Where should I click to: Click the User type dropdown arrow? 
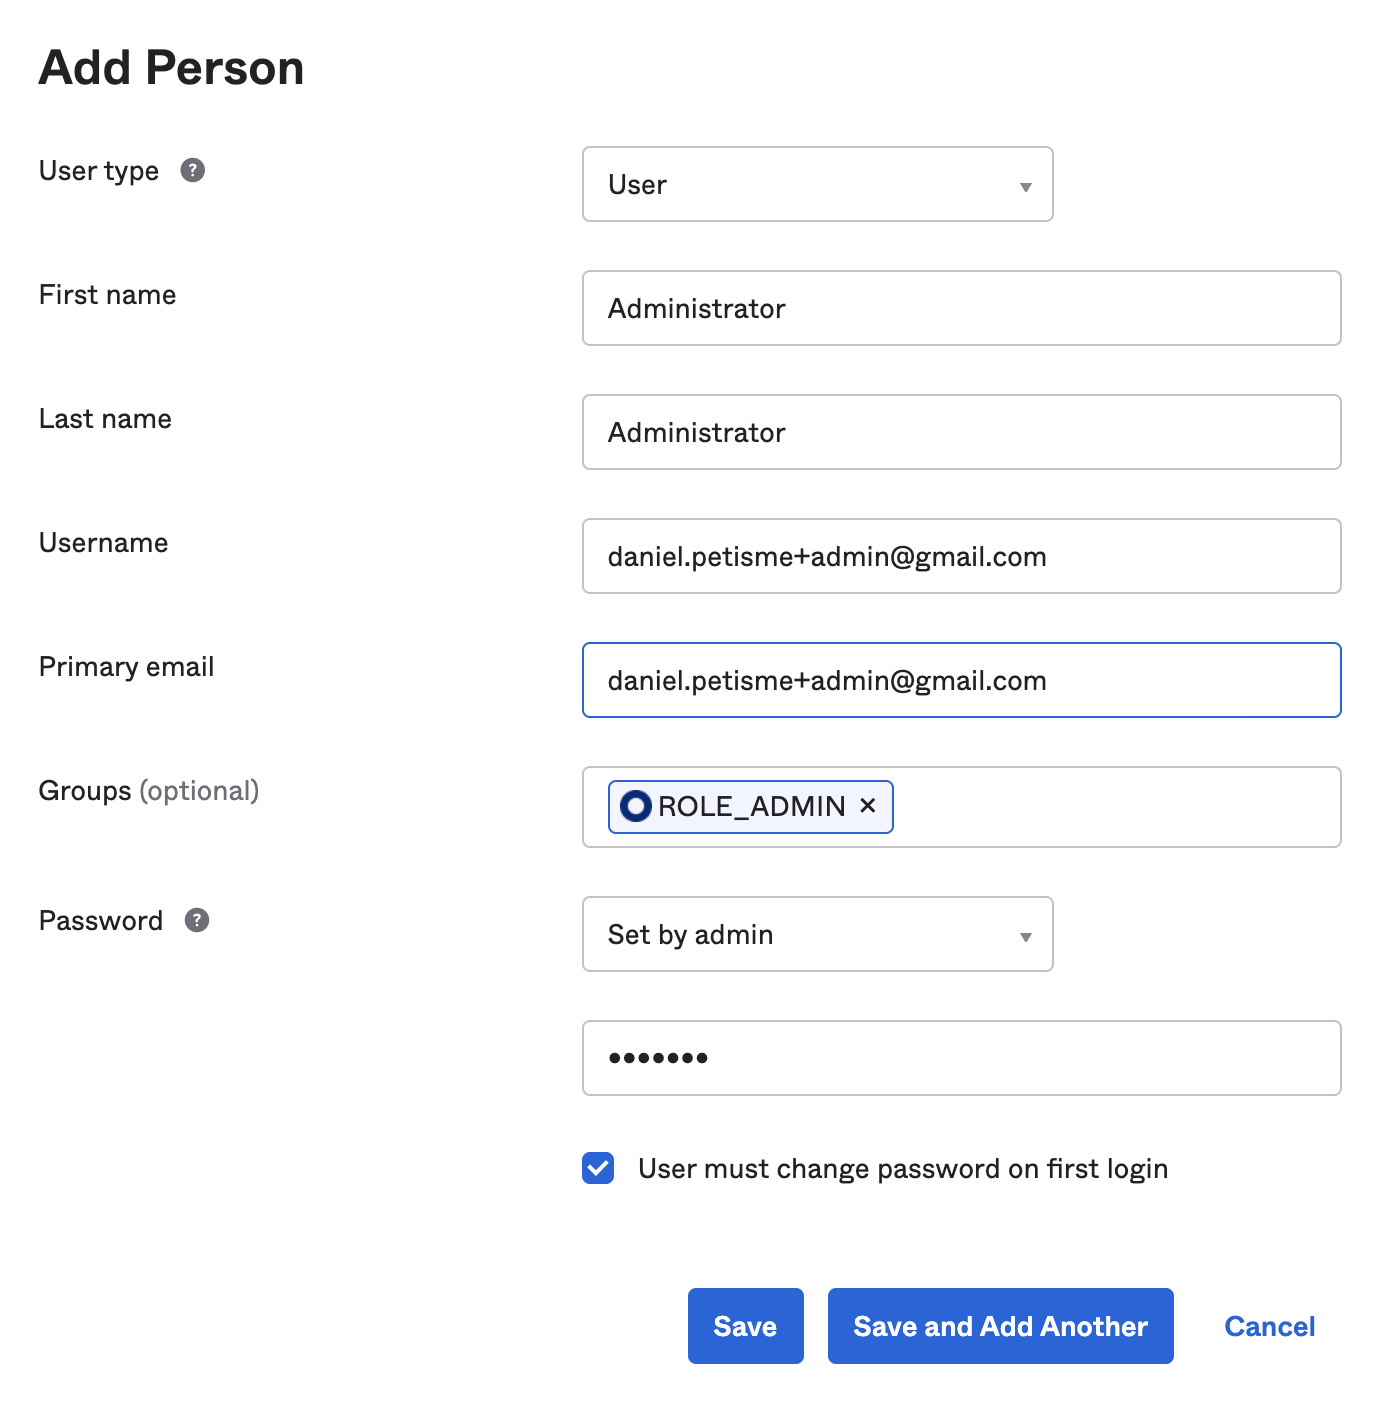(1025, 187)
